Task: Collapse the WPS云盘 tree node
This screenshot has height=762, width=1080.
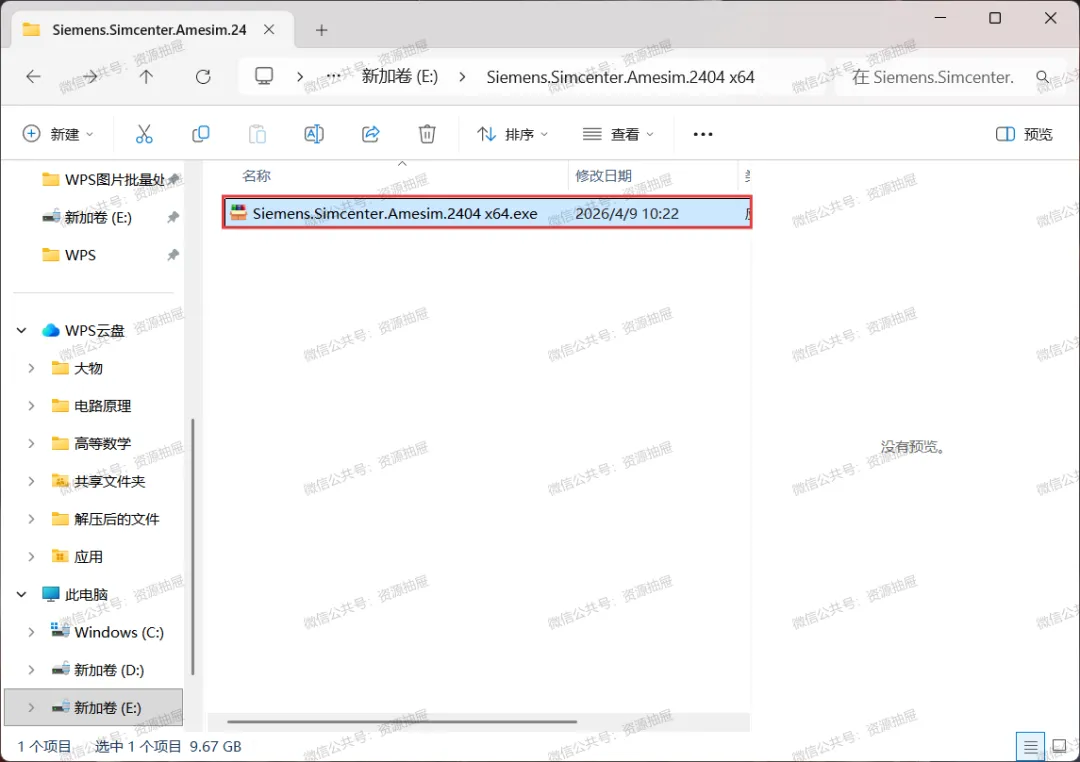Action: (21, 331)
